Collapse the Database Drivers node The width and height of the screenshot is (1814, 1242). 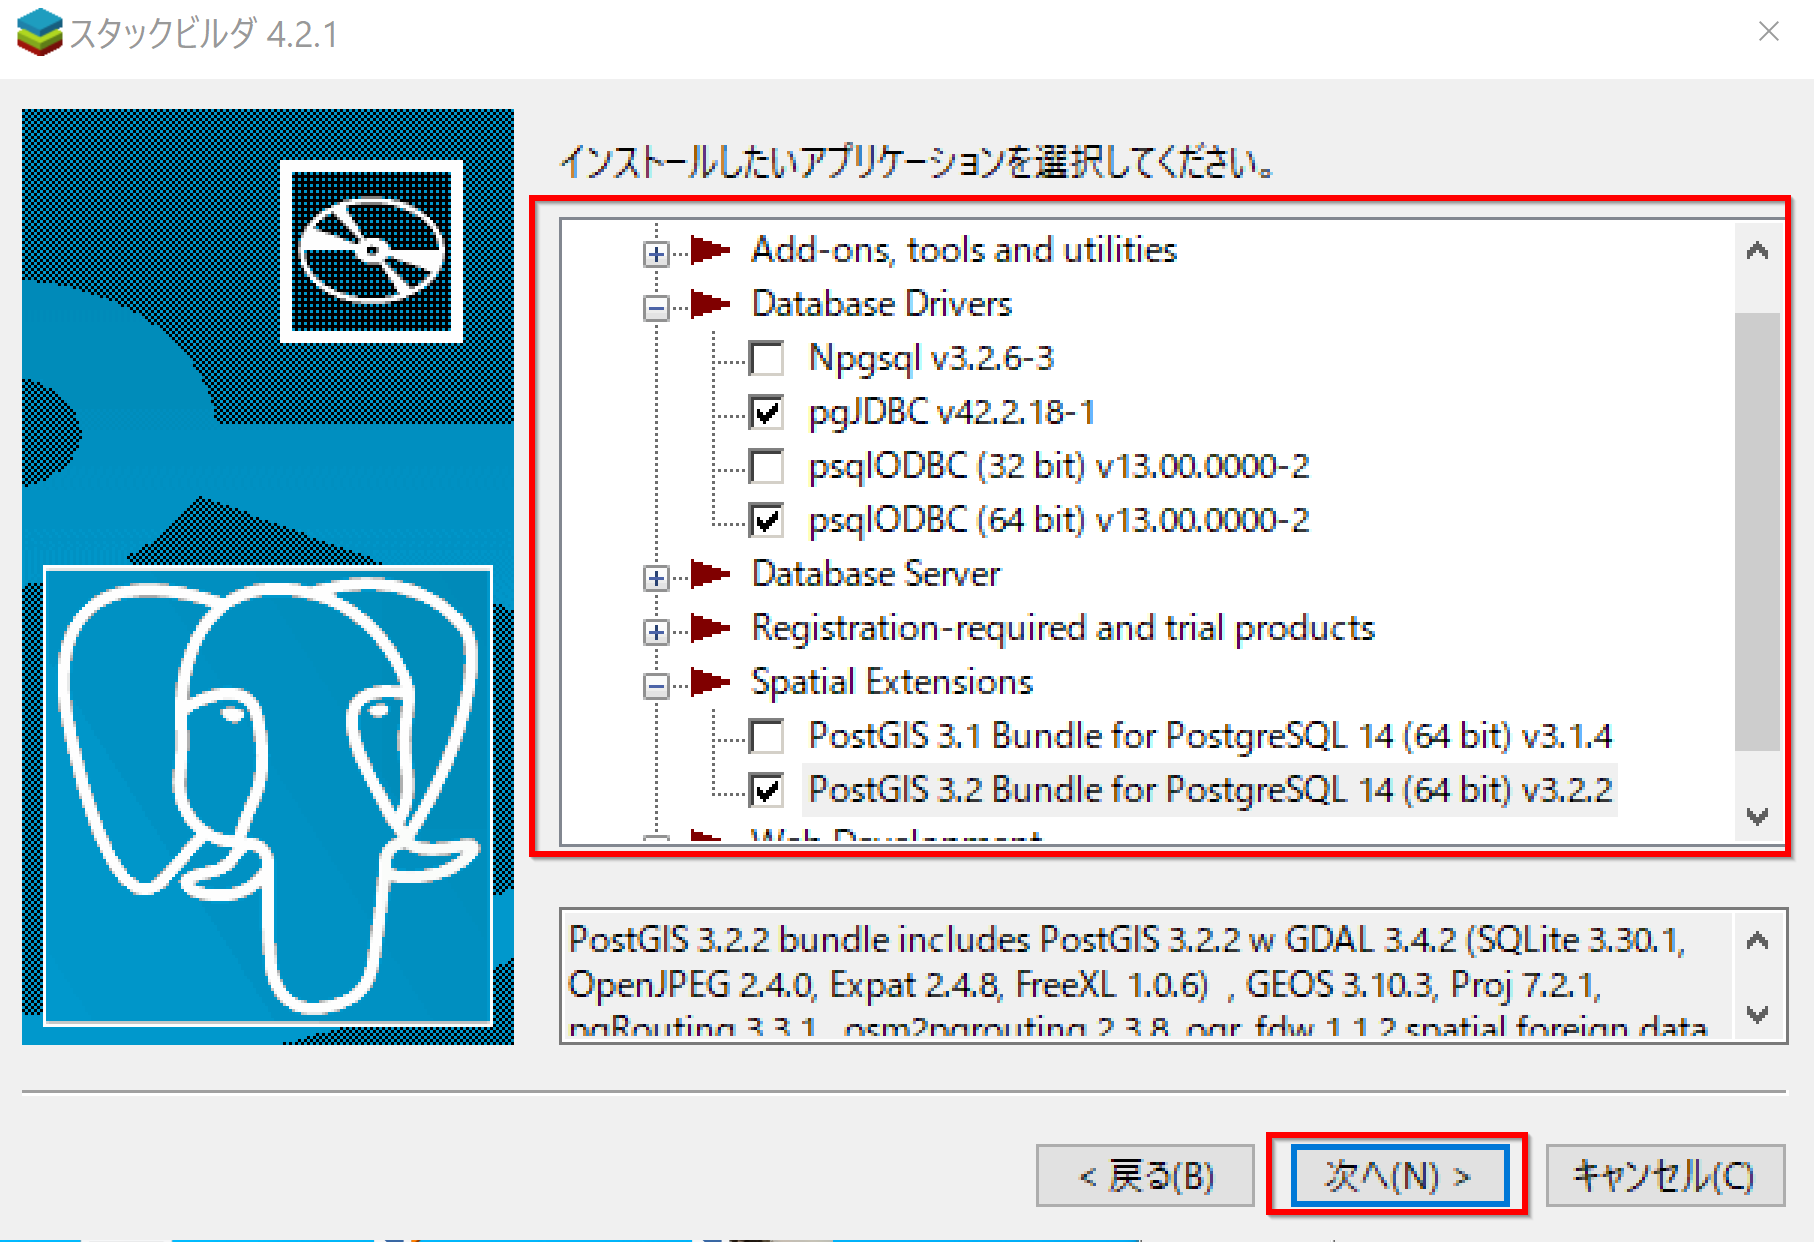(656, 308)
